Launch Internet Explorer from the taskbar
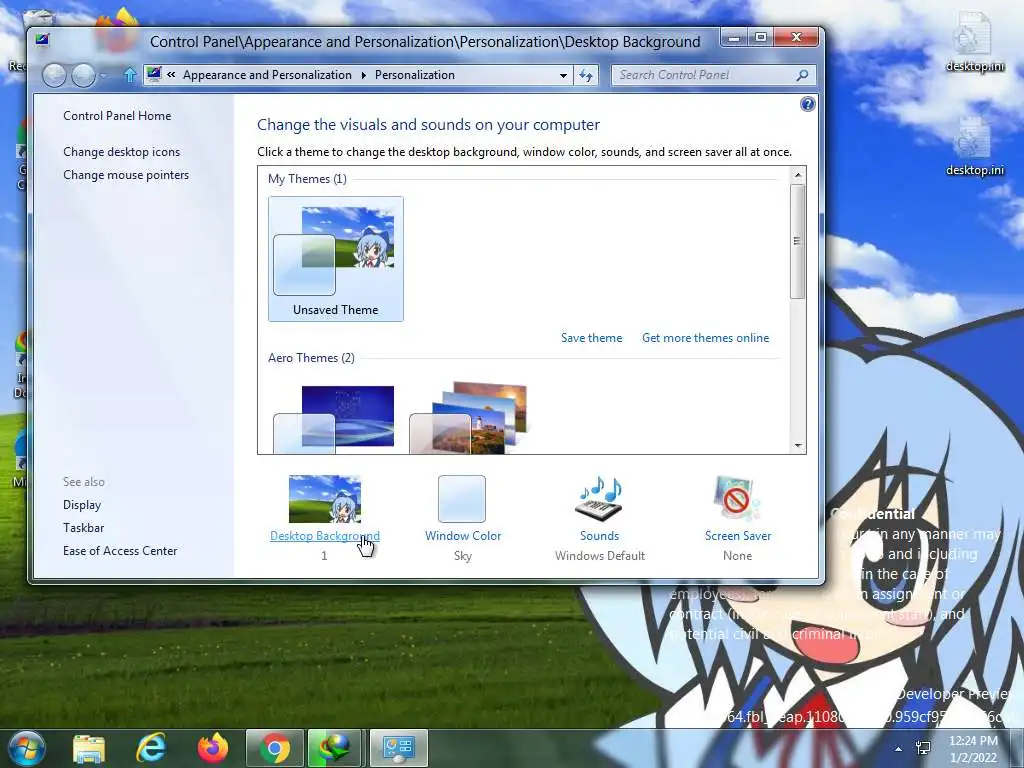 [x=151, y=748]
